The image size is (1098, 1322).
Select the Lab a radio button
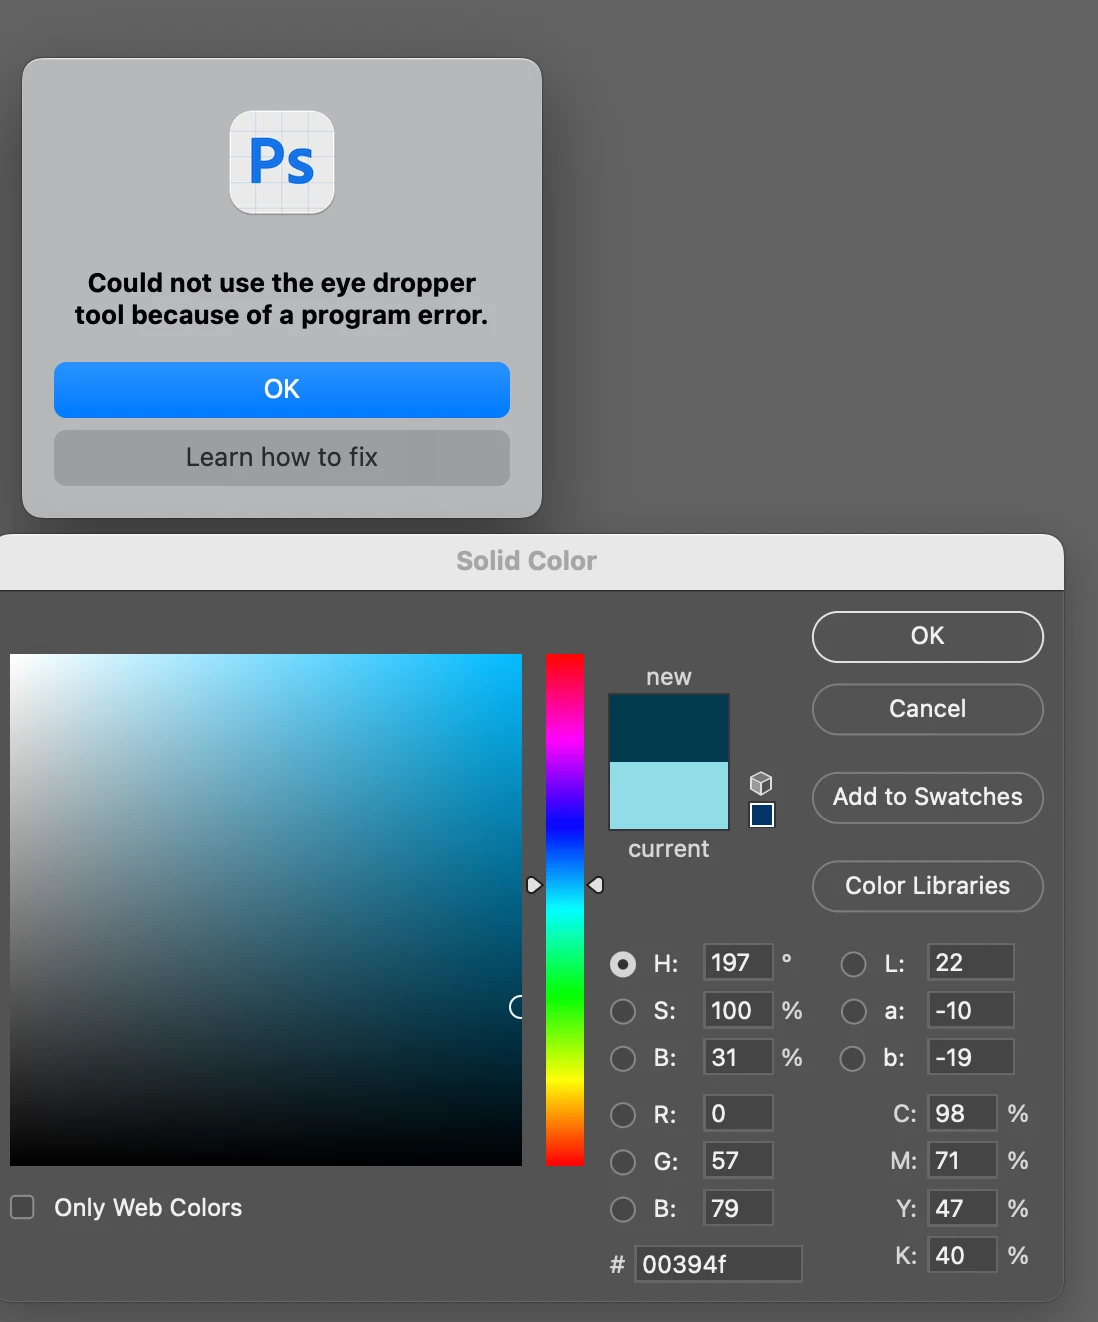853,1011
